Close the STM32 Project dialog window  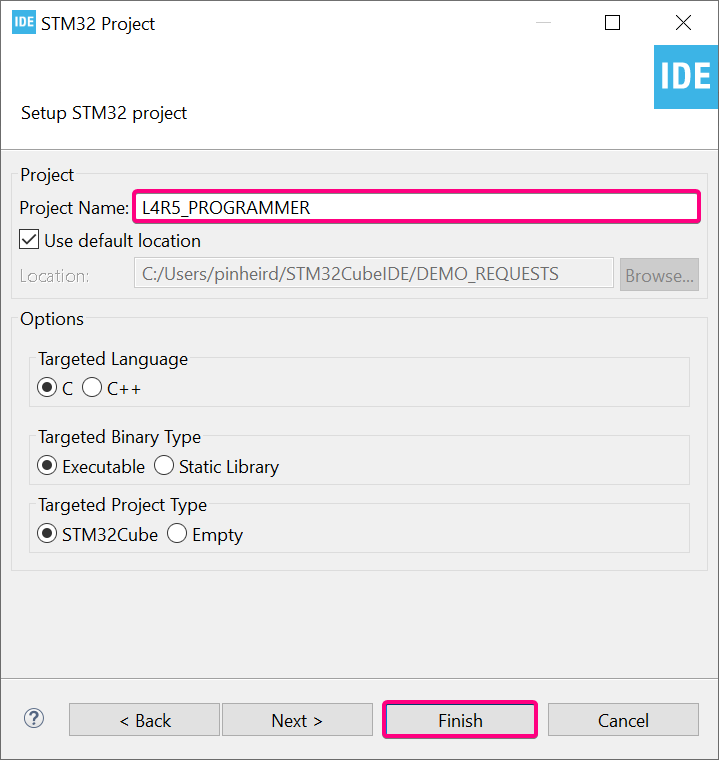coord(684,22)
